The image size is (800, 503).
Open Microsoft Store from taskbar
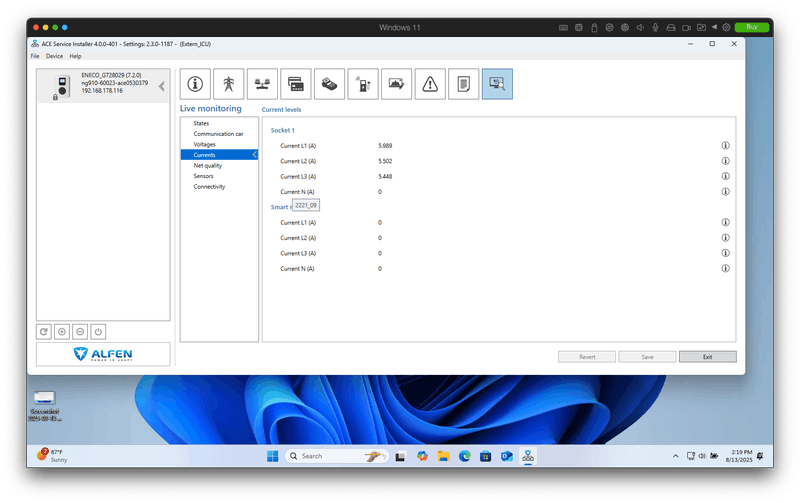coord(485,456)
